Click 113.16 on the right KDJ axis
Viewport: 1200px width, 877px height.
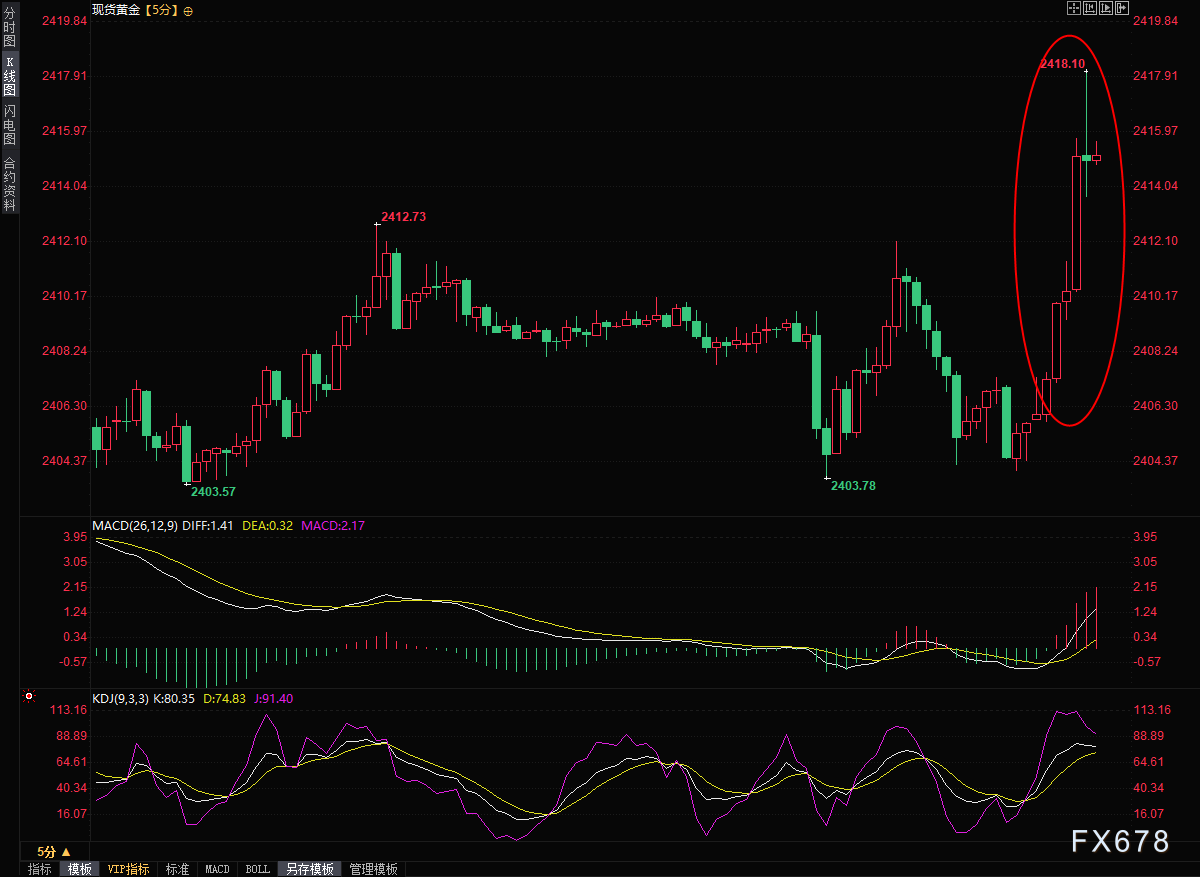tap(1151, 710)
